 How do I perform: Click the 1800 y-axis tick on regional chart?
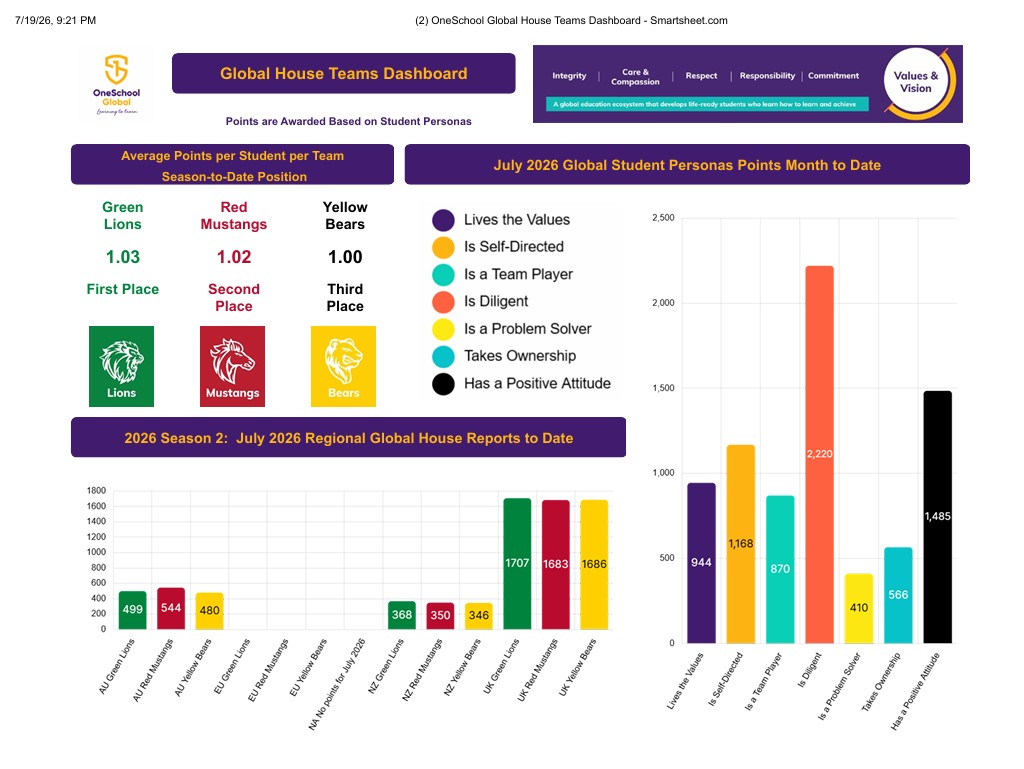(96, 491)
